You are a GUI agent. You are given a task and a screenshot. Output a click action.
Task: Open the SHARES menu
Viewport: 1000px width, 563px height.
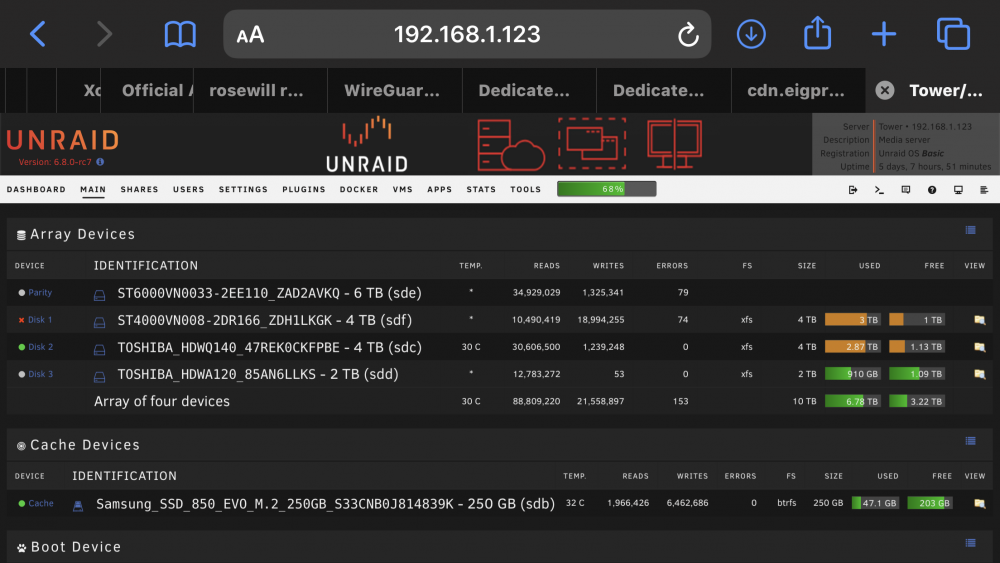(x=139, y=189)
